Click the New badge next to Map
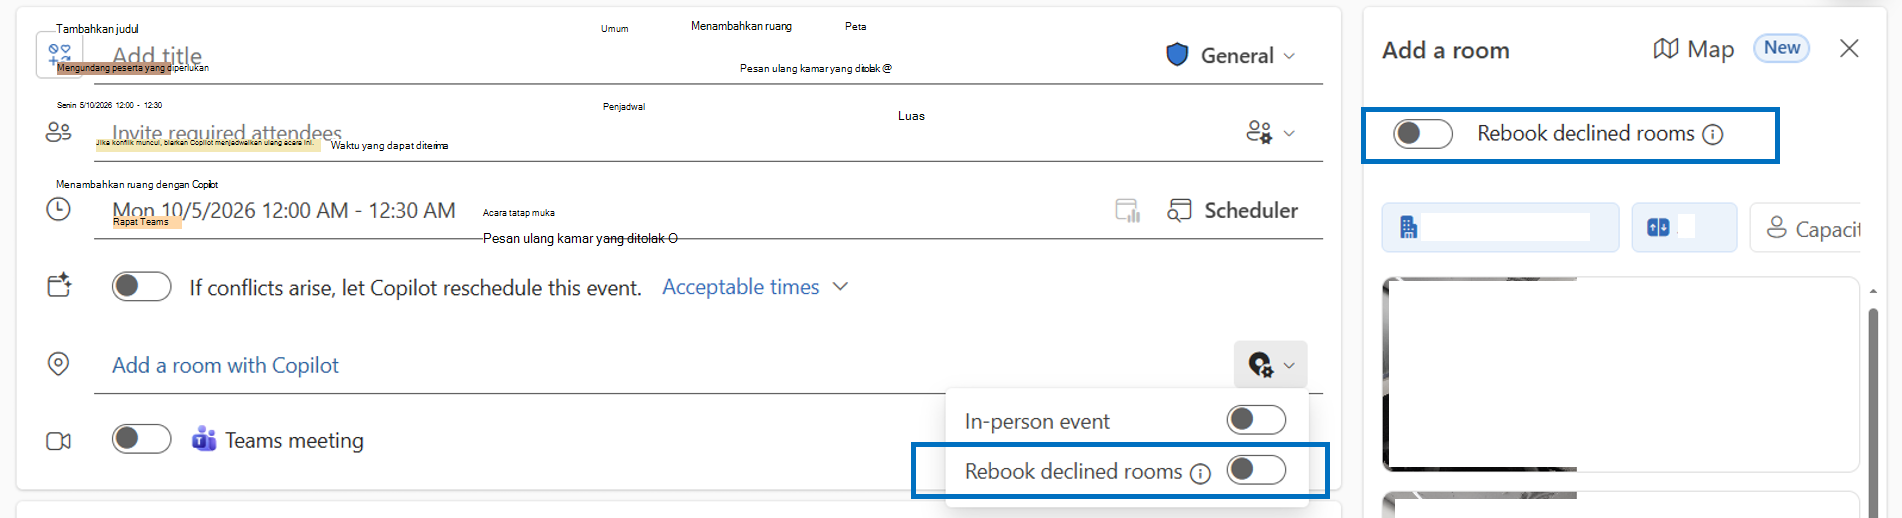This screenshot has height=518, width=1902. coord(1782,48)
